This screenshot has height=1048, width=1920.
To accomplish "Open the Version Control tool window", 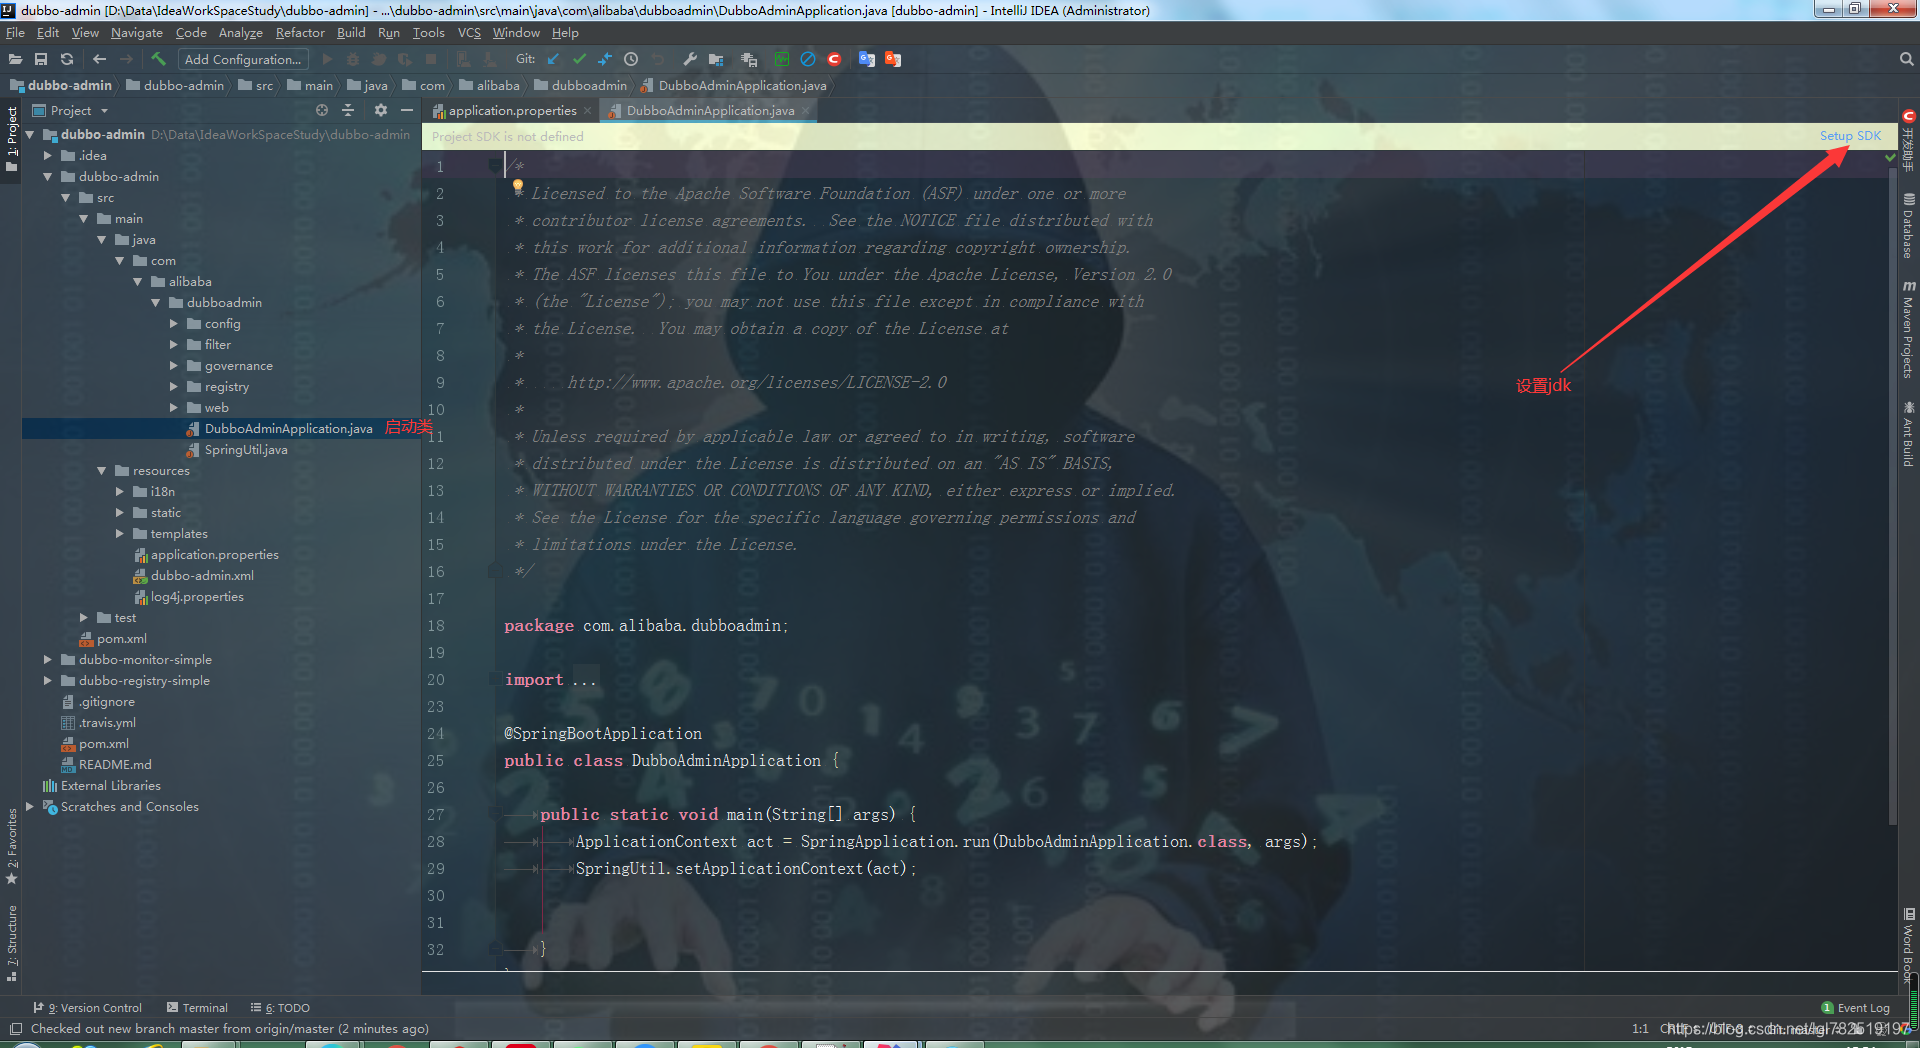I will (87, 1008).
